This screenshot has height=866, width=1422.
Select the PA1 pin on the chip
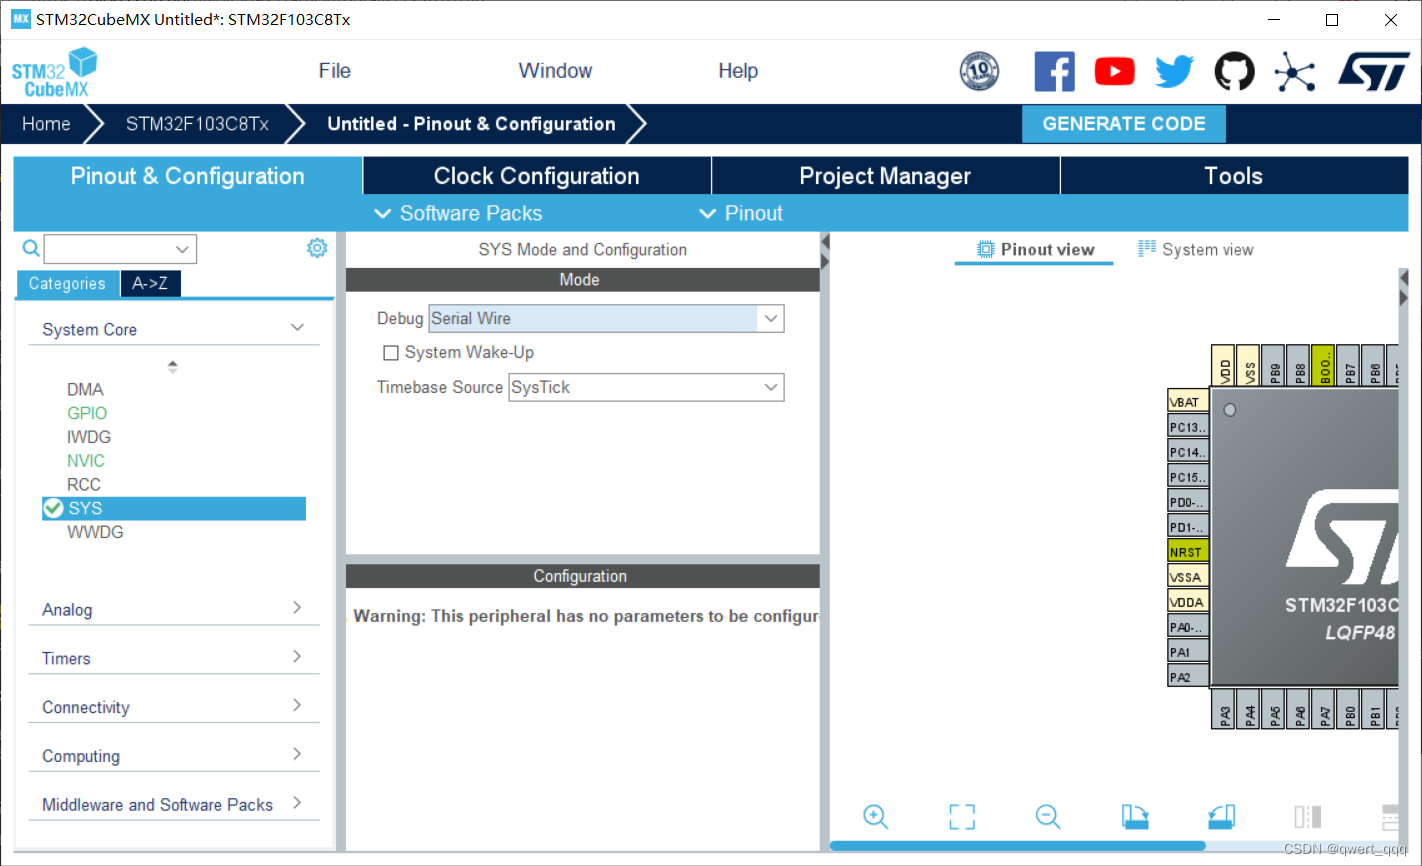1188,652
